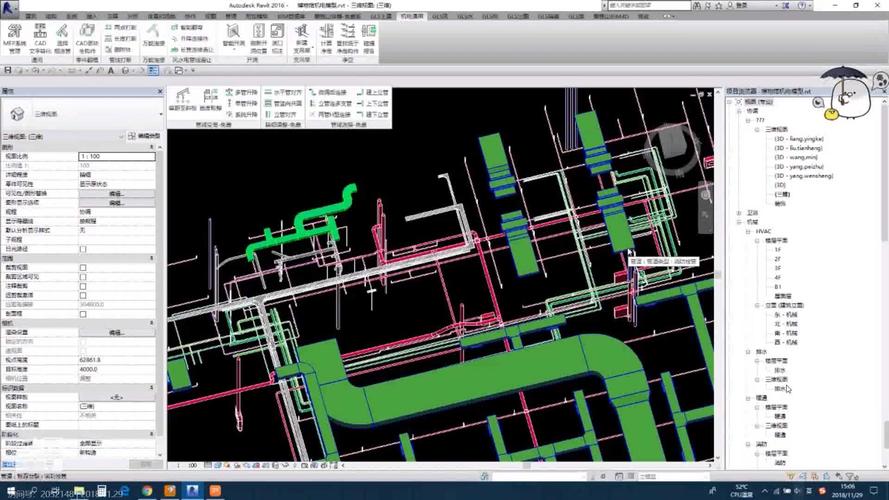Viewport: 889px width, 500px height.
Task: Open Chrome from the Windows taskbar
Action: click(x=146, y=492)
